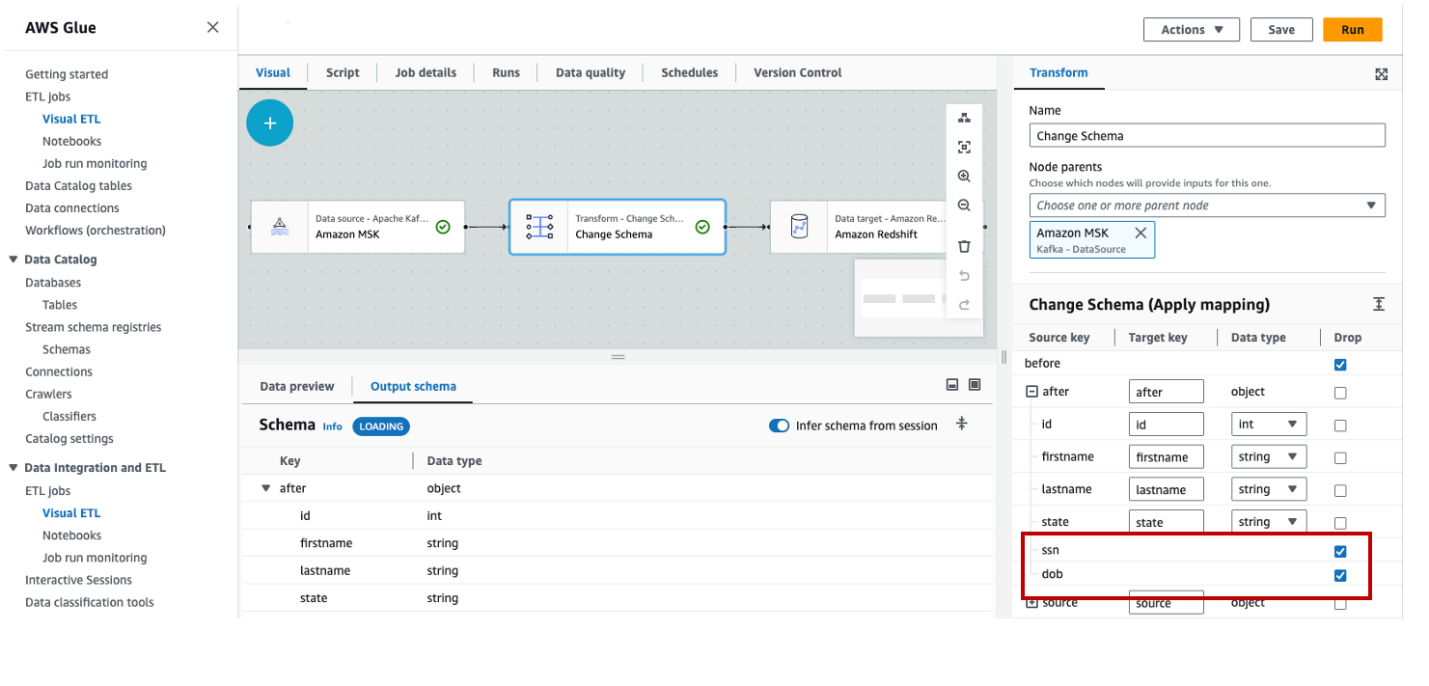
Task: Uncheck Drop for the ssn field
Action: tap(1340, 551)
